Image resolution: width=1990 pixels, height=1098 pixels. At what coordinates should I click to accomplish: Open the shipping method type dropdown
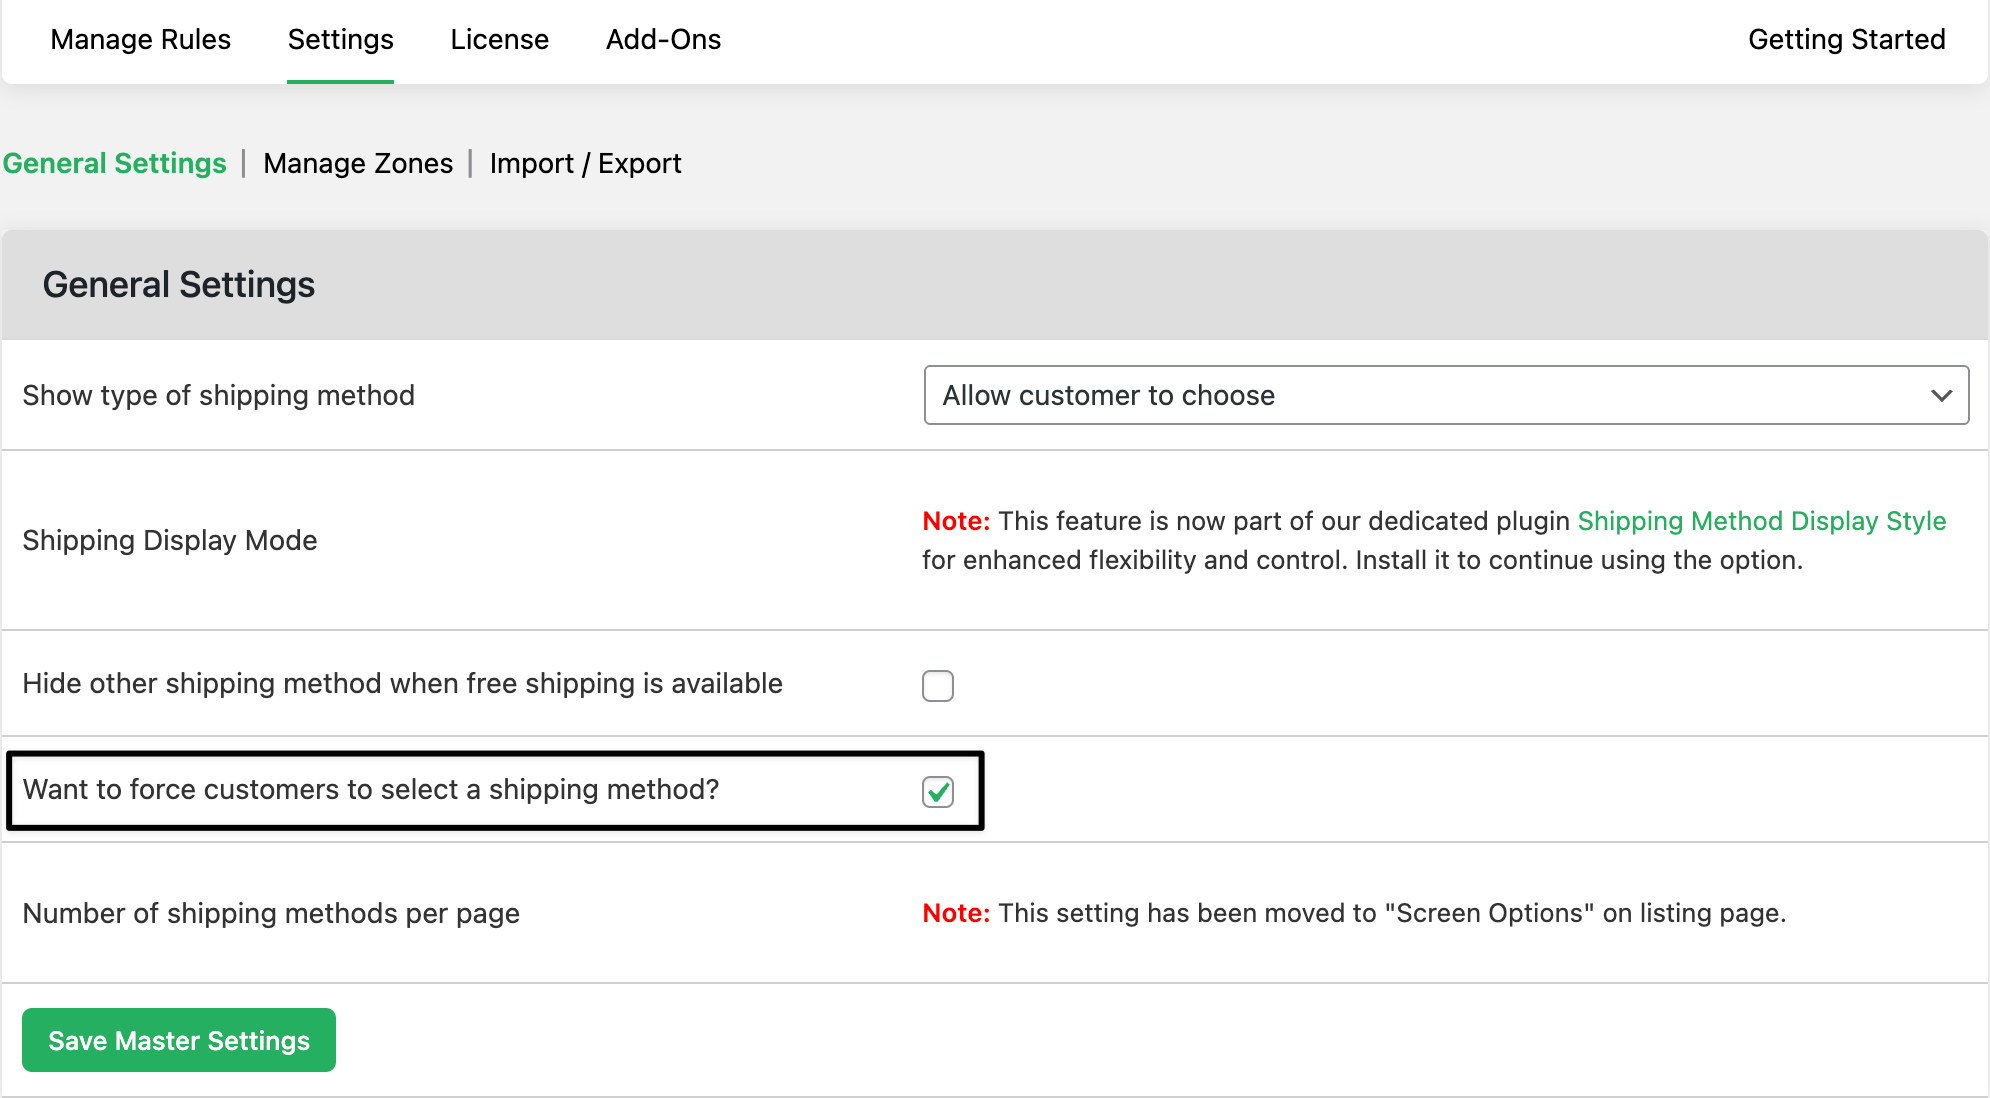click(x=1446, y=395)
